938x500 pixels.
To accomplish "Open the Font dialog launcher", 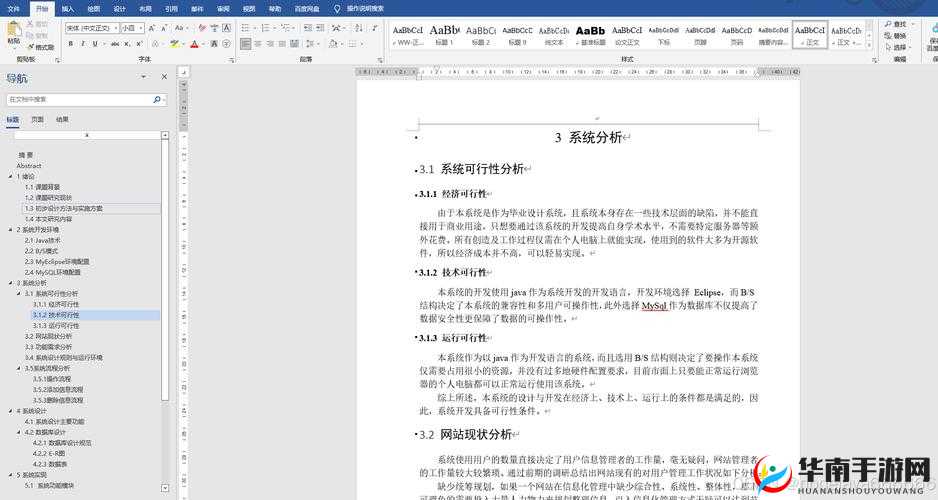I will 232,60.
